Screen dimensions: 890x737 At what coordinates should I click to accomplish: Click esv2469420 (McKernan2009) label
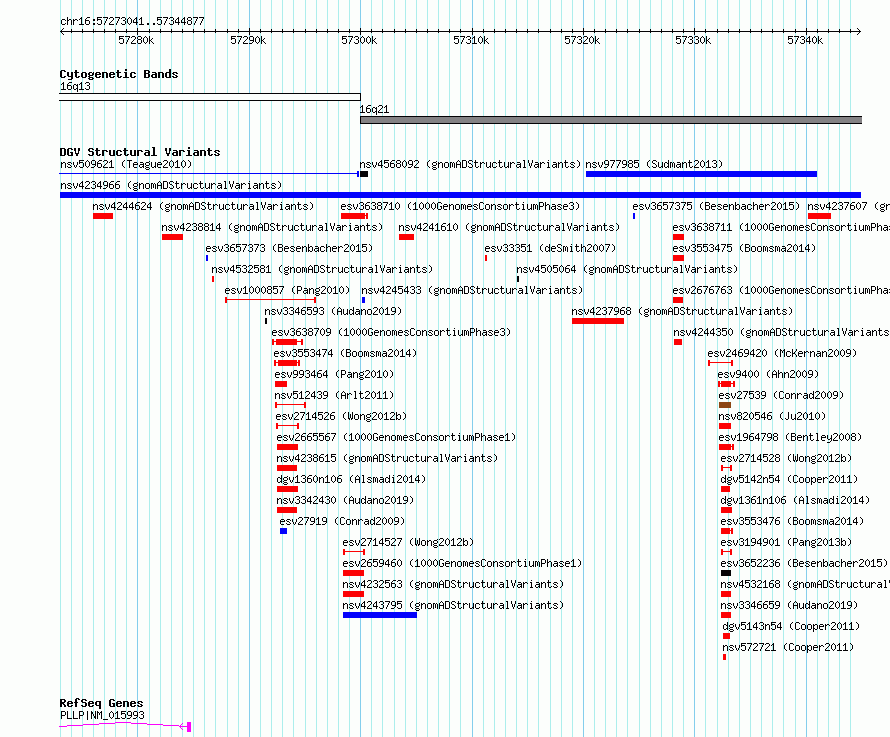[x=782, y=353]
